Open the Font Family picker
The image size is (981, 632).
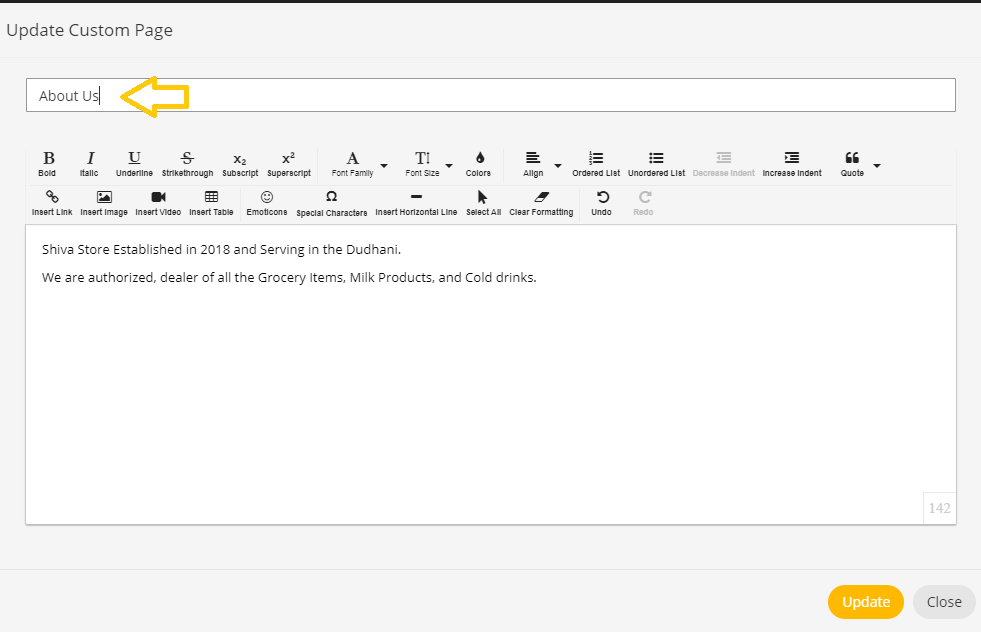tap(353, 164)
